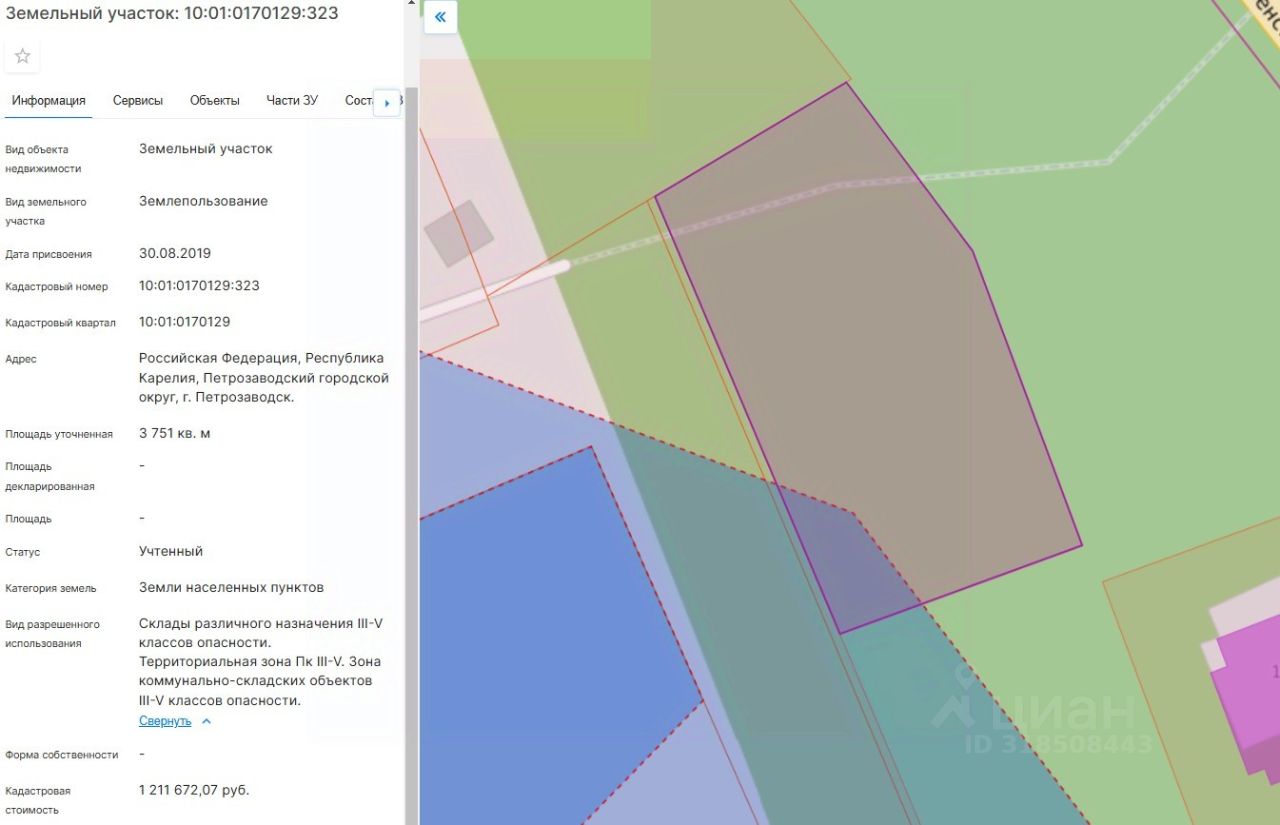The width and height of the screenshot is (1280, 825).
Task: Click the label Площадь уточненная
Action: click(x=58, y=435)
